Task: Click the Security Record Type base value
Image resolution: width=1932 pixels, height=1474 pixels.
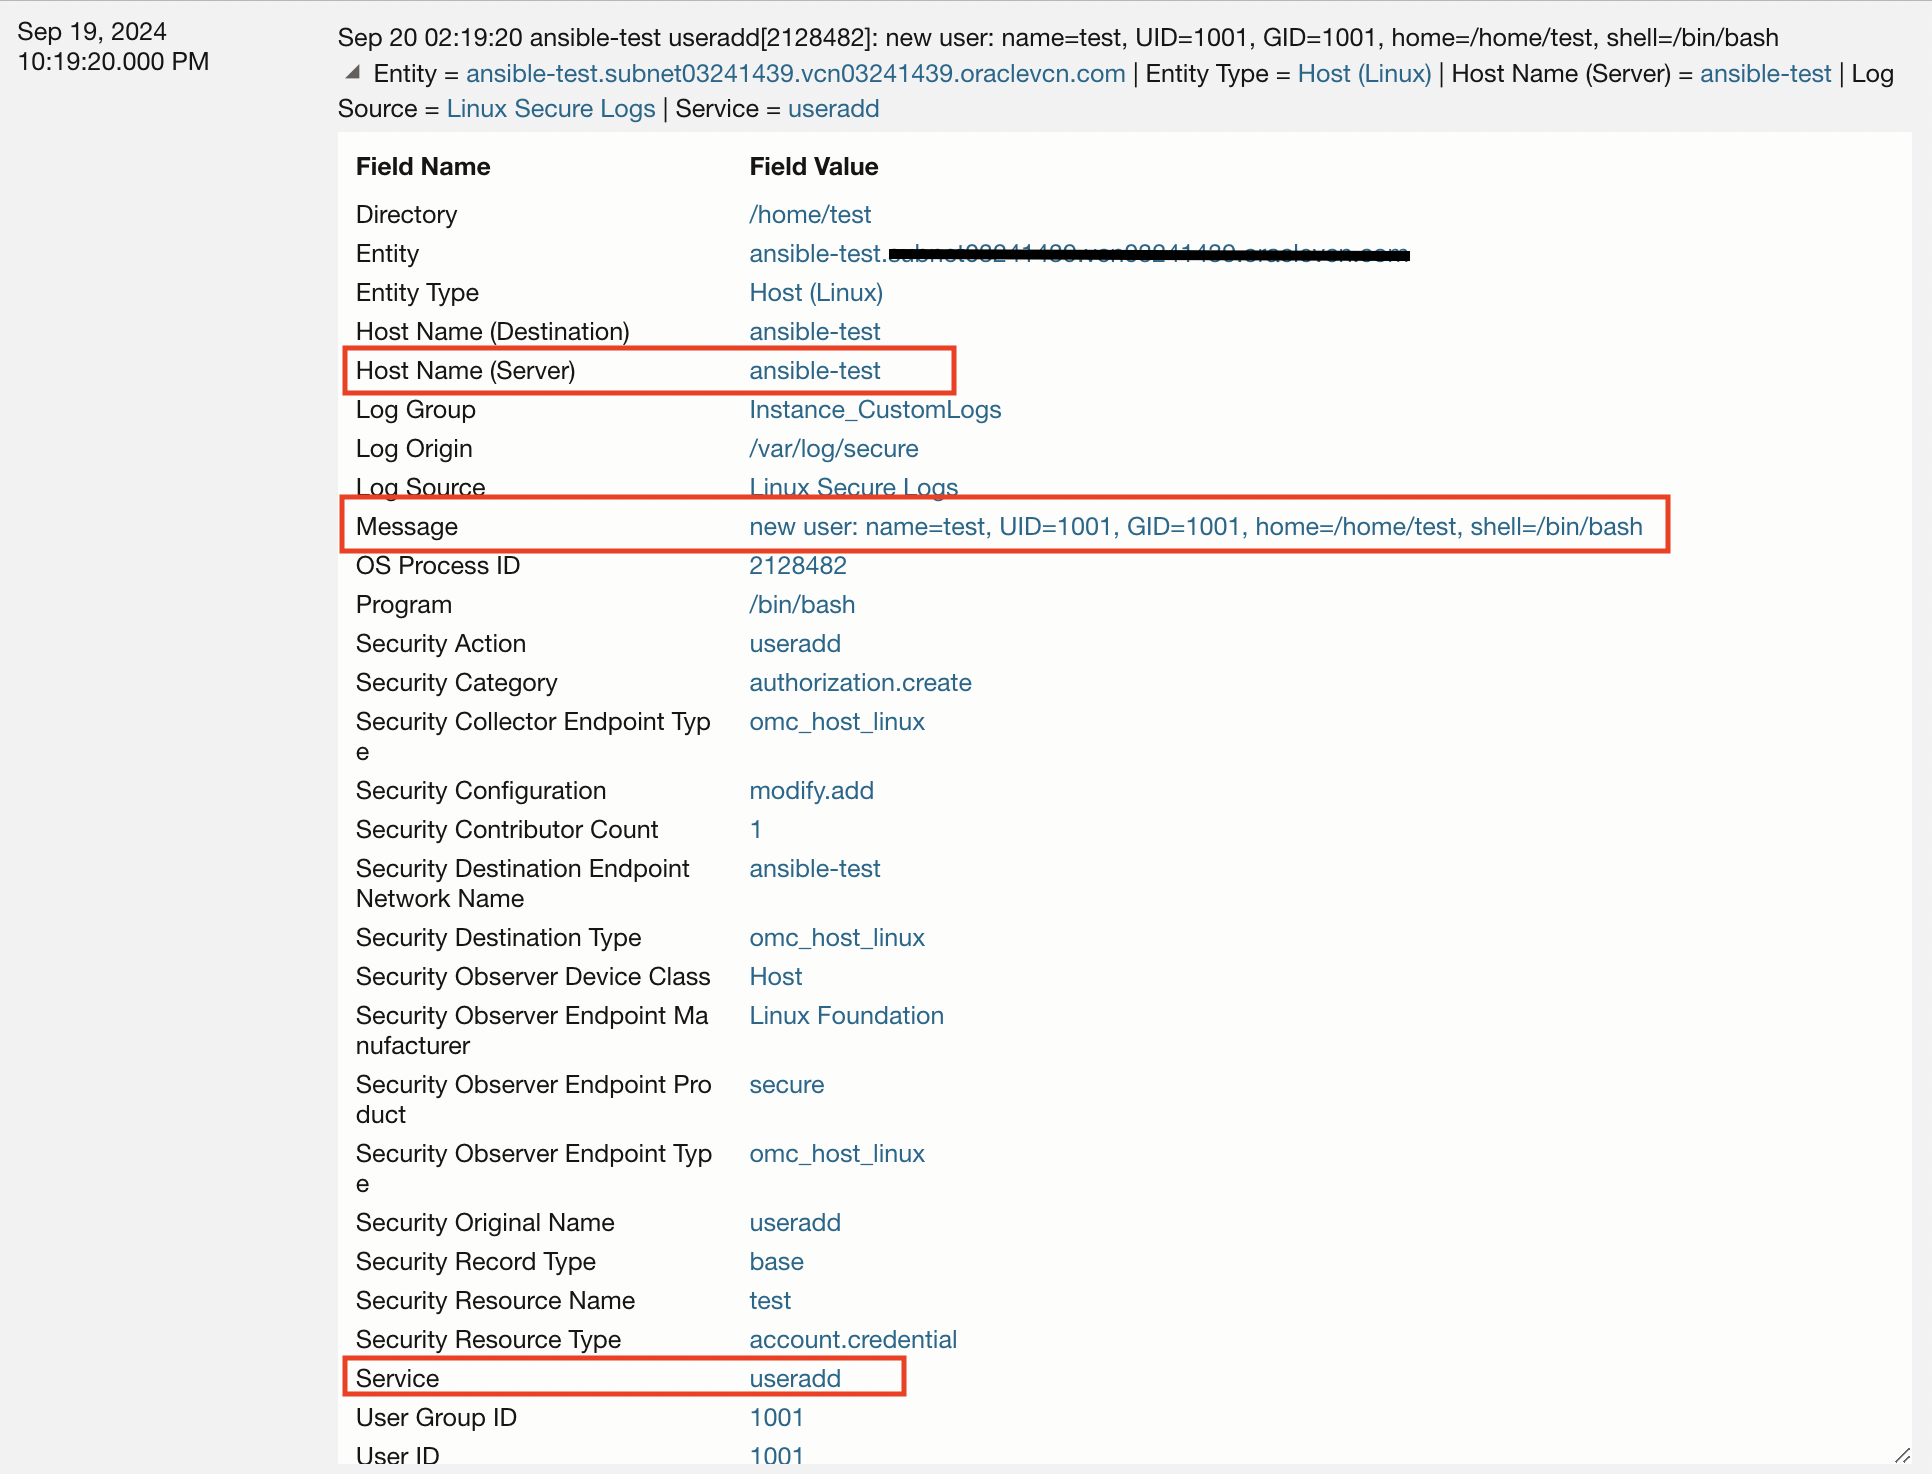Action: pos(776,1262)
